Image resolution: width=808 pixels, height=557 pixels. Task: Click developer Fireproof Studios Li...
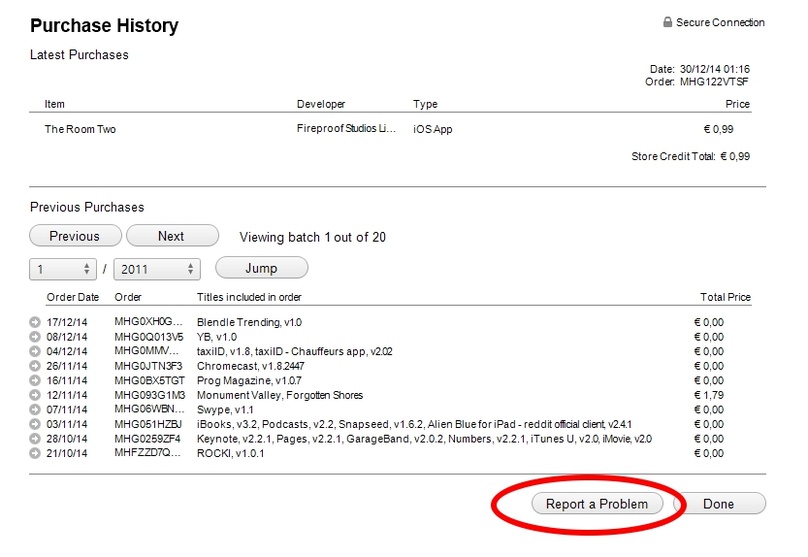pos(346,129)
